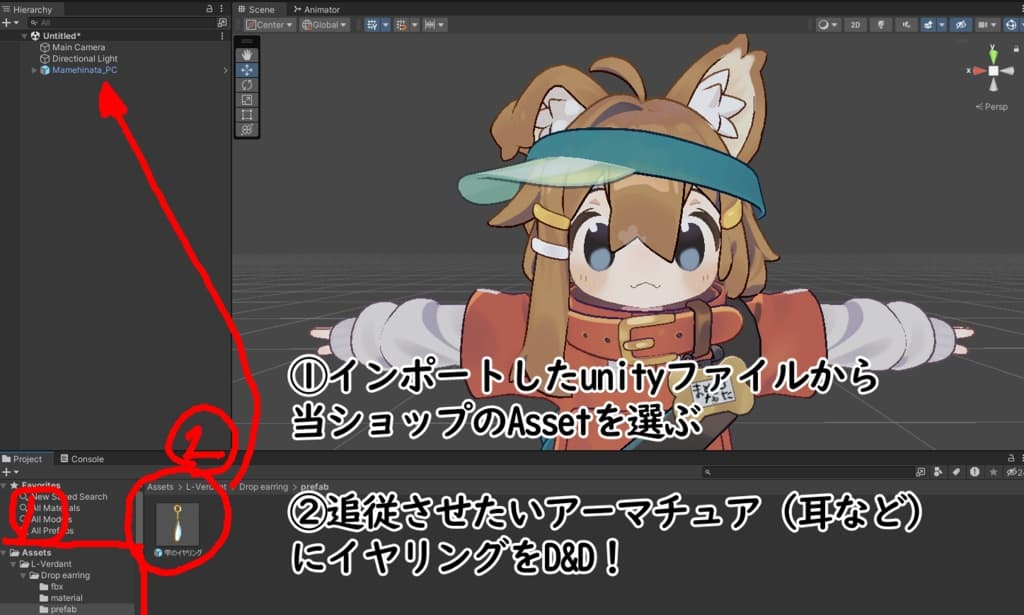This screenshot has width=1024, height=615.
Task: Navigate to Assets via the breadcrumb
Action: pyautogui.click(x=158, y=487)
